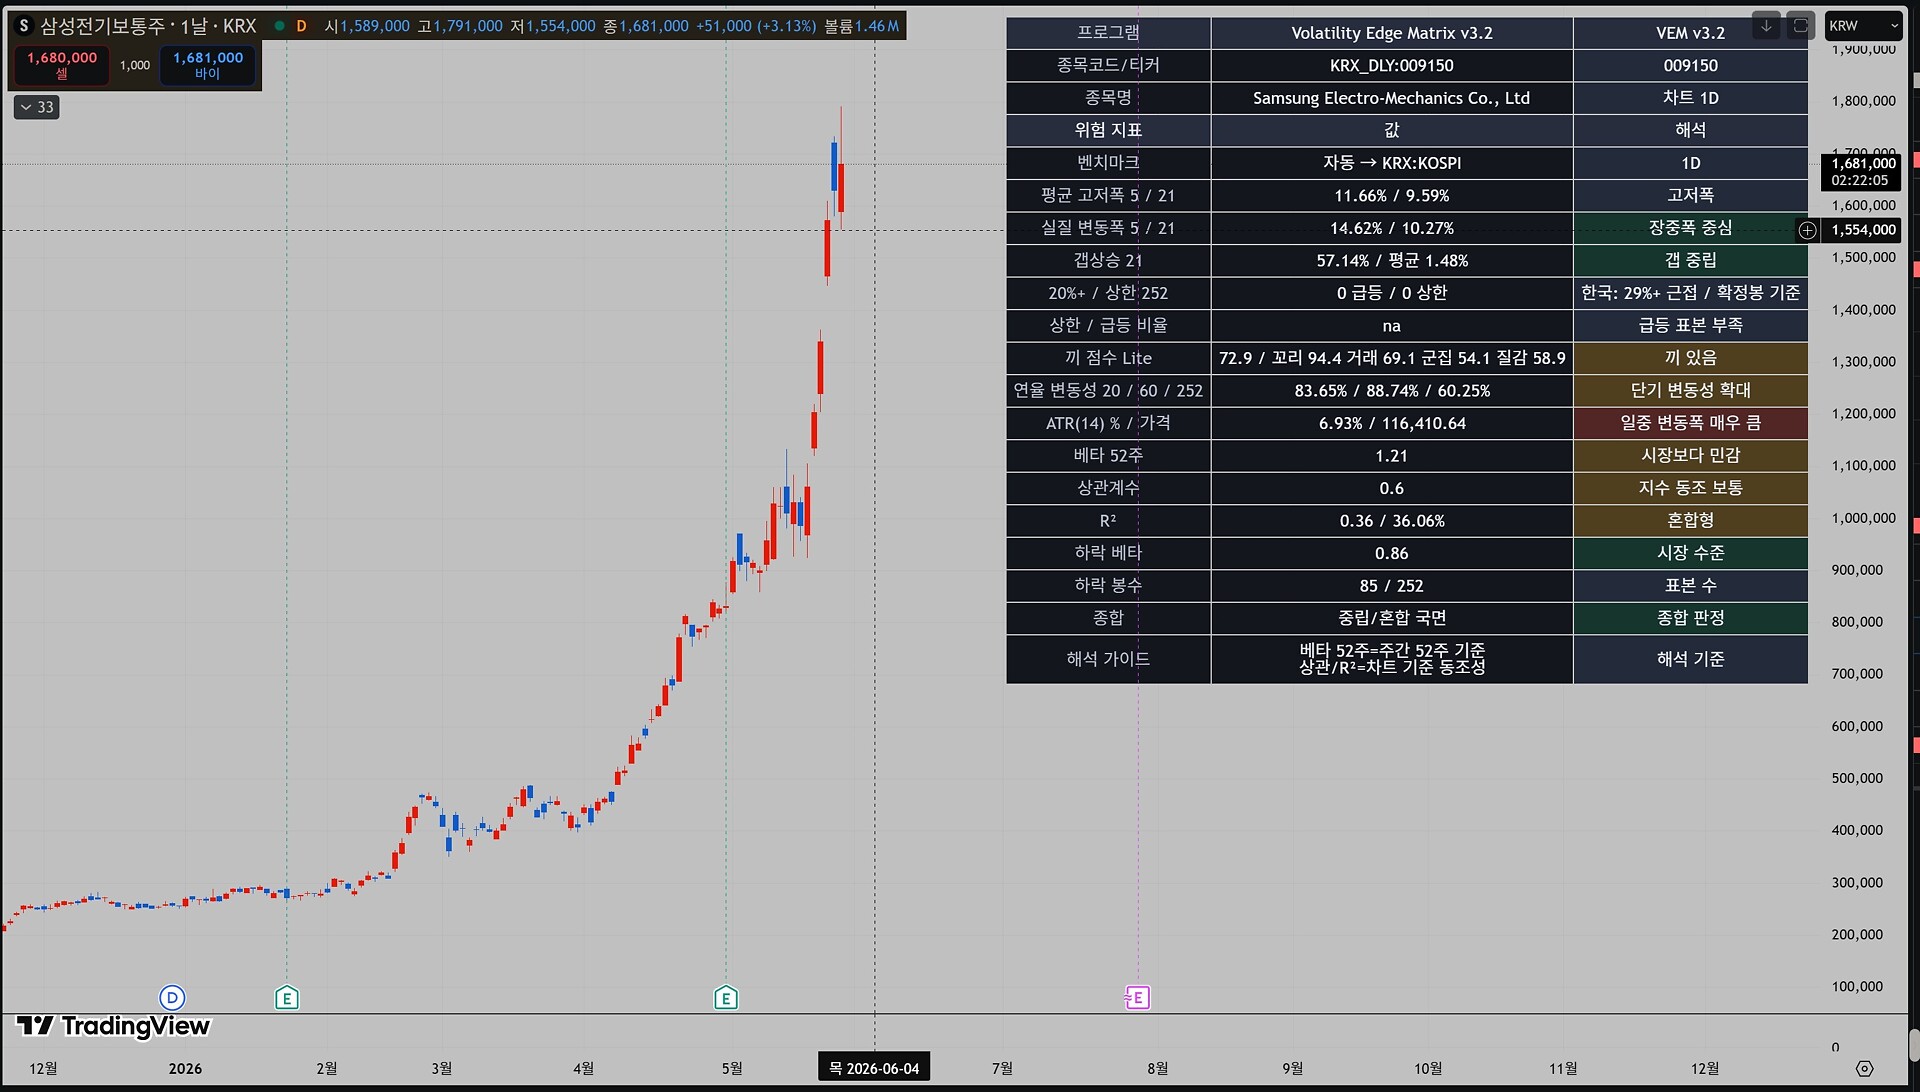Collapse the indicator legend showing 33
The width and height of the screenshot is (1920, 1092).
(37, 107)
